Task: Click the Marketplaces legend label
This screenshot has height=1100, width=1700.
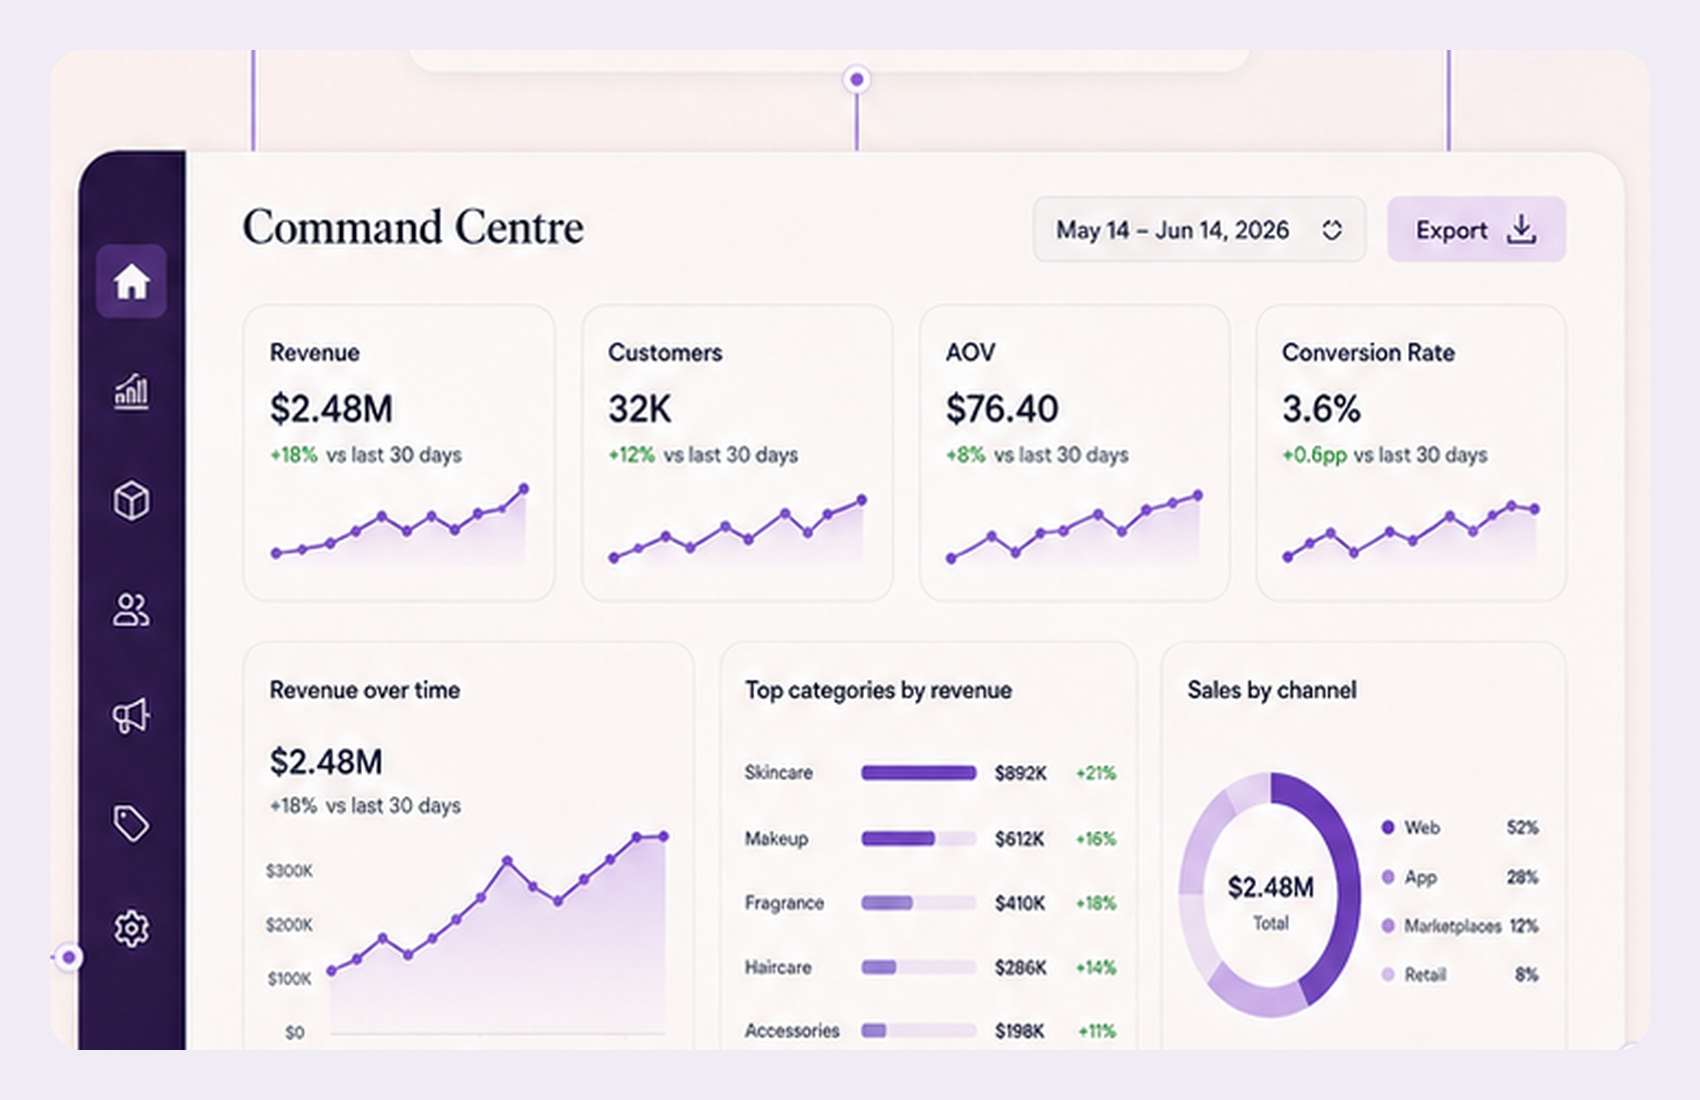Action: tap(1452, 926)
